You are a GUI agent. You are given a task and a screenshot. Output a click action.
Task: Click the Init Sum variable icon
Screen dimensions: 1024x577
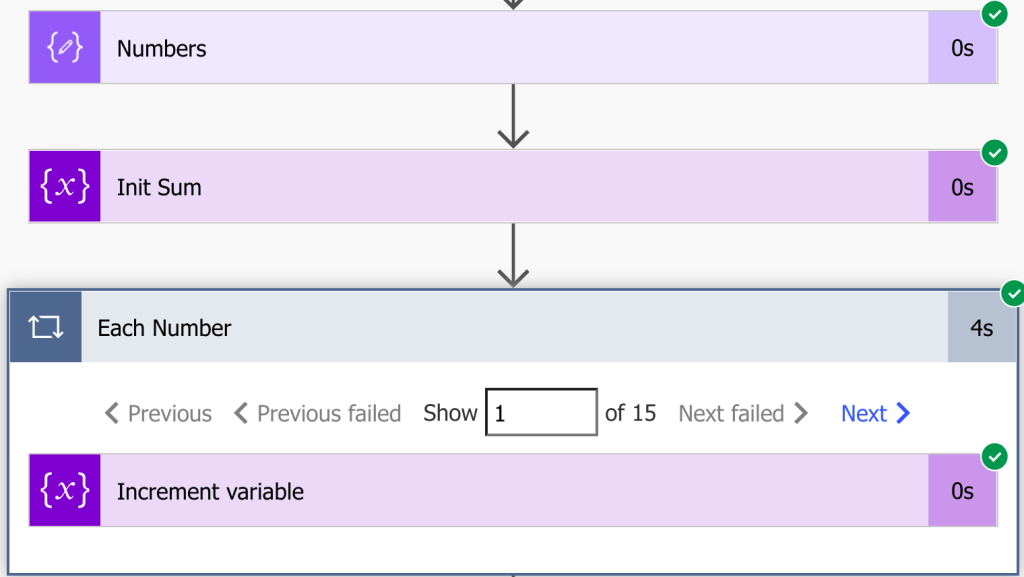65,187
